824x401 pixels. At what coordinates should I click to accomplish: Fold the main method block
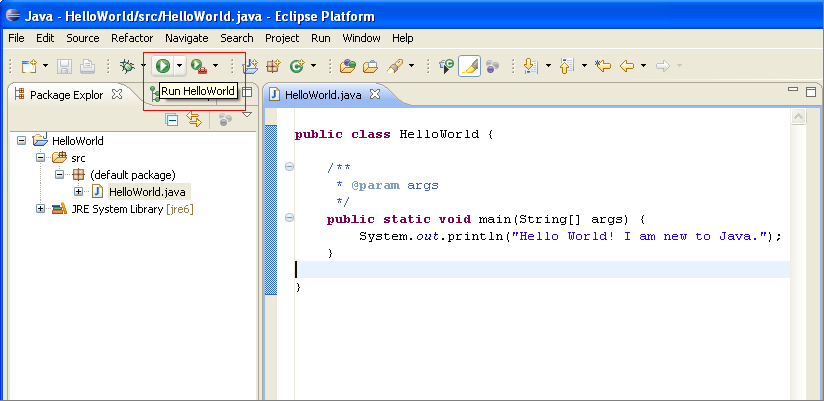[x=289, y=218]
